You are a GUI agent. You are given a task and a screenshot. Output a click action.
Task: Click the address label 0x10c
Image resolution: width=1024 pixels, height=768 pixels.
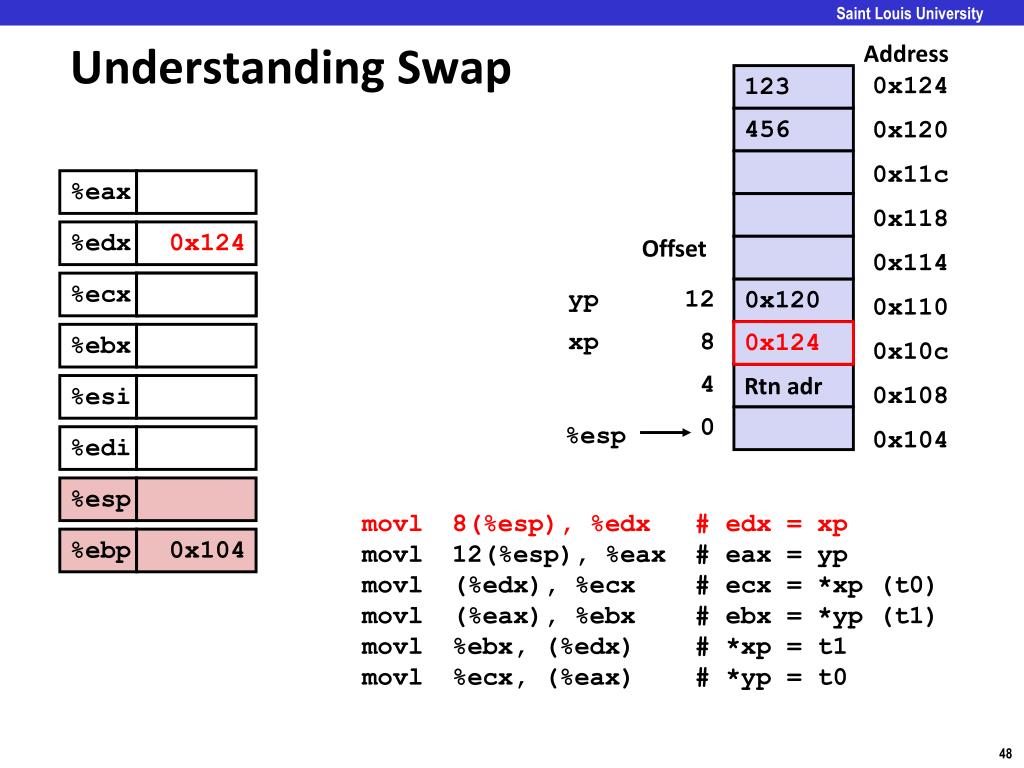[910, 351]
